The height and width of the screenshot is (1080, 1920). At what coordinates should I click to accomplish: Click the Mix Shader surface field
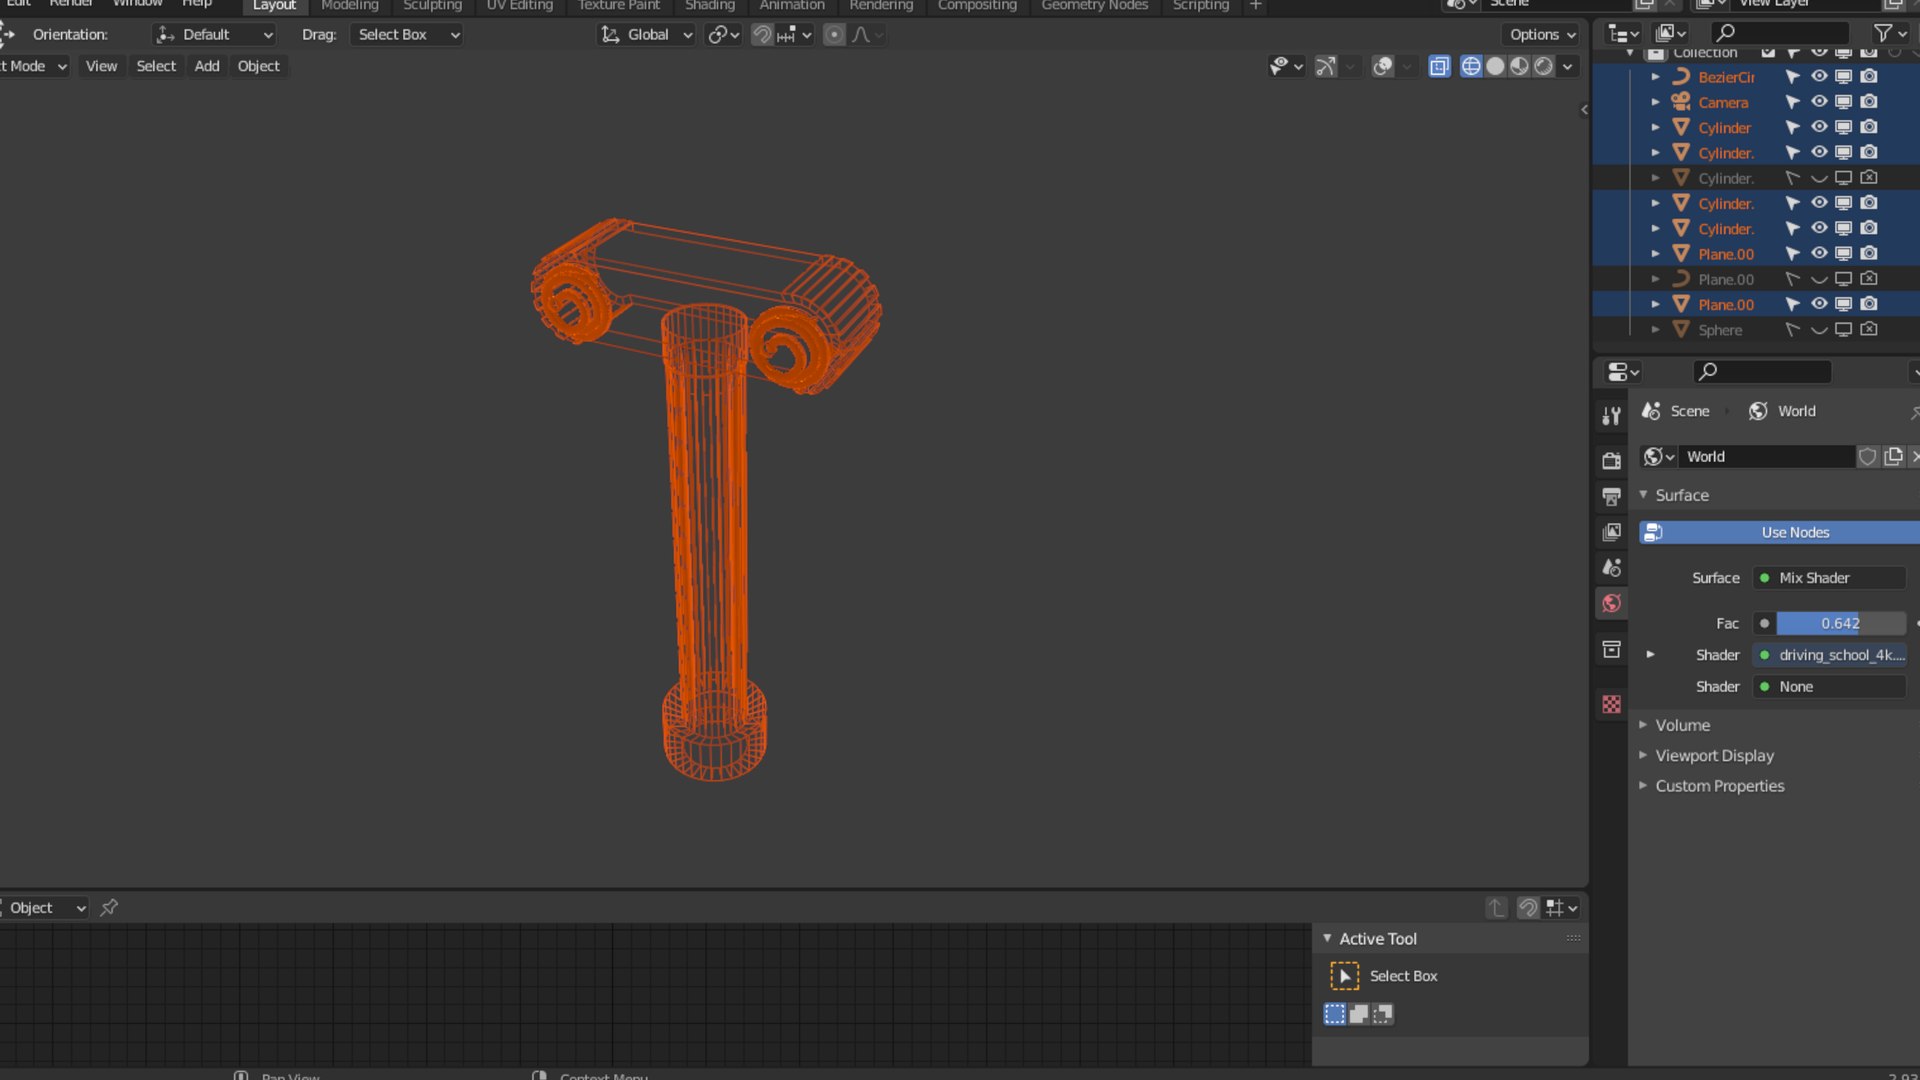click(1829, 578)
